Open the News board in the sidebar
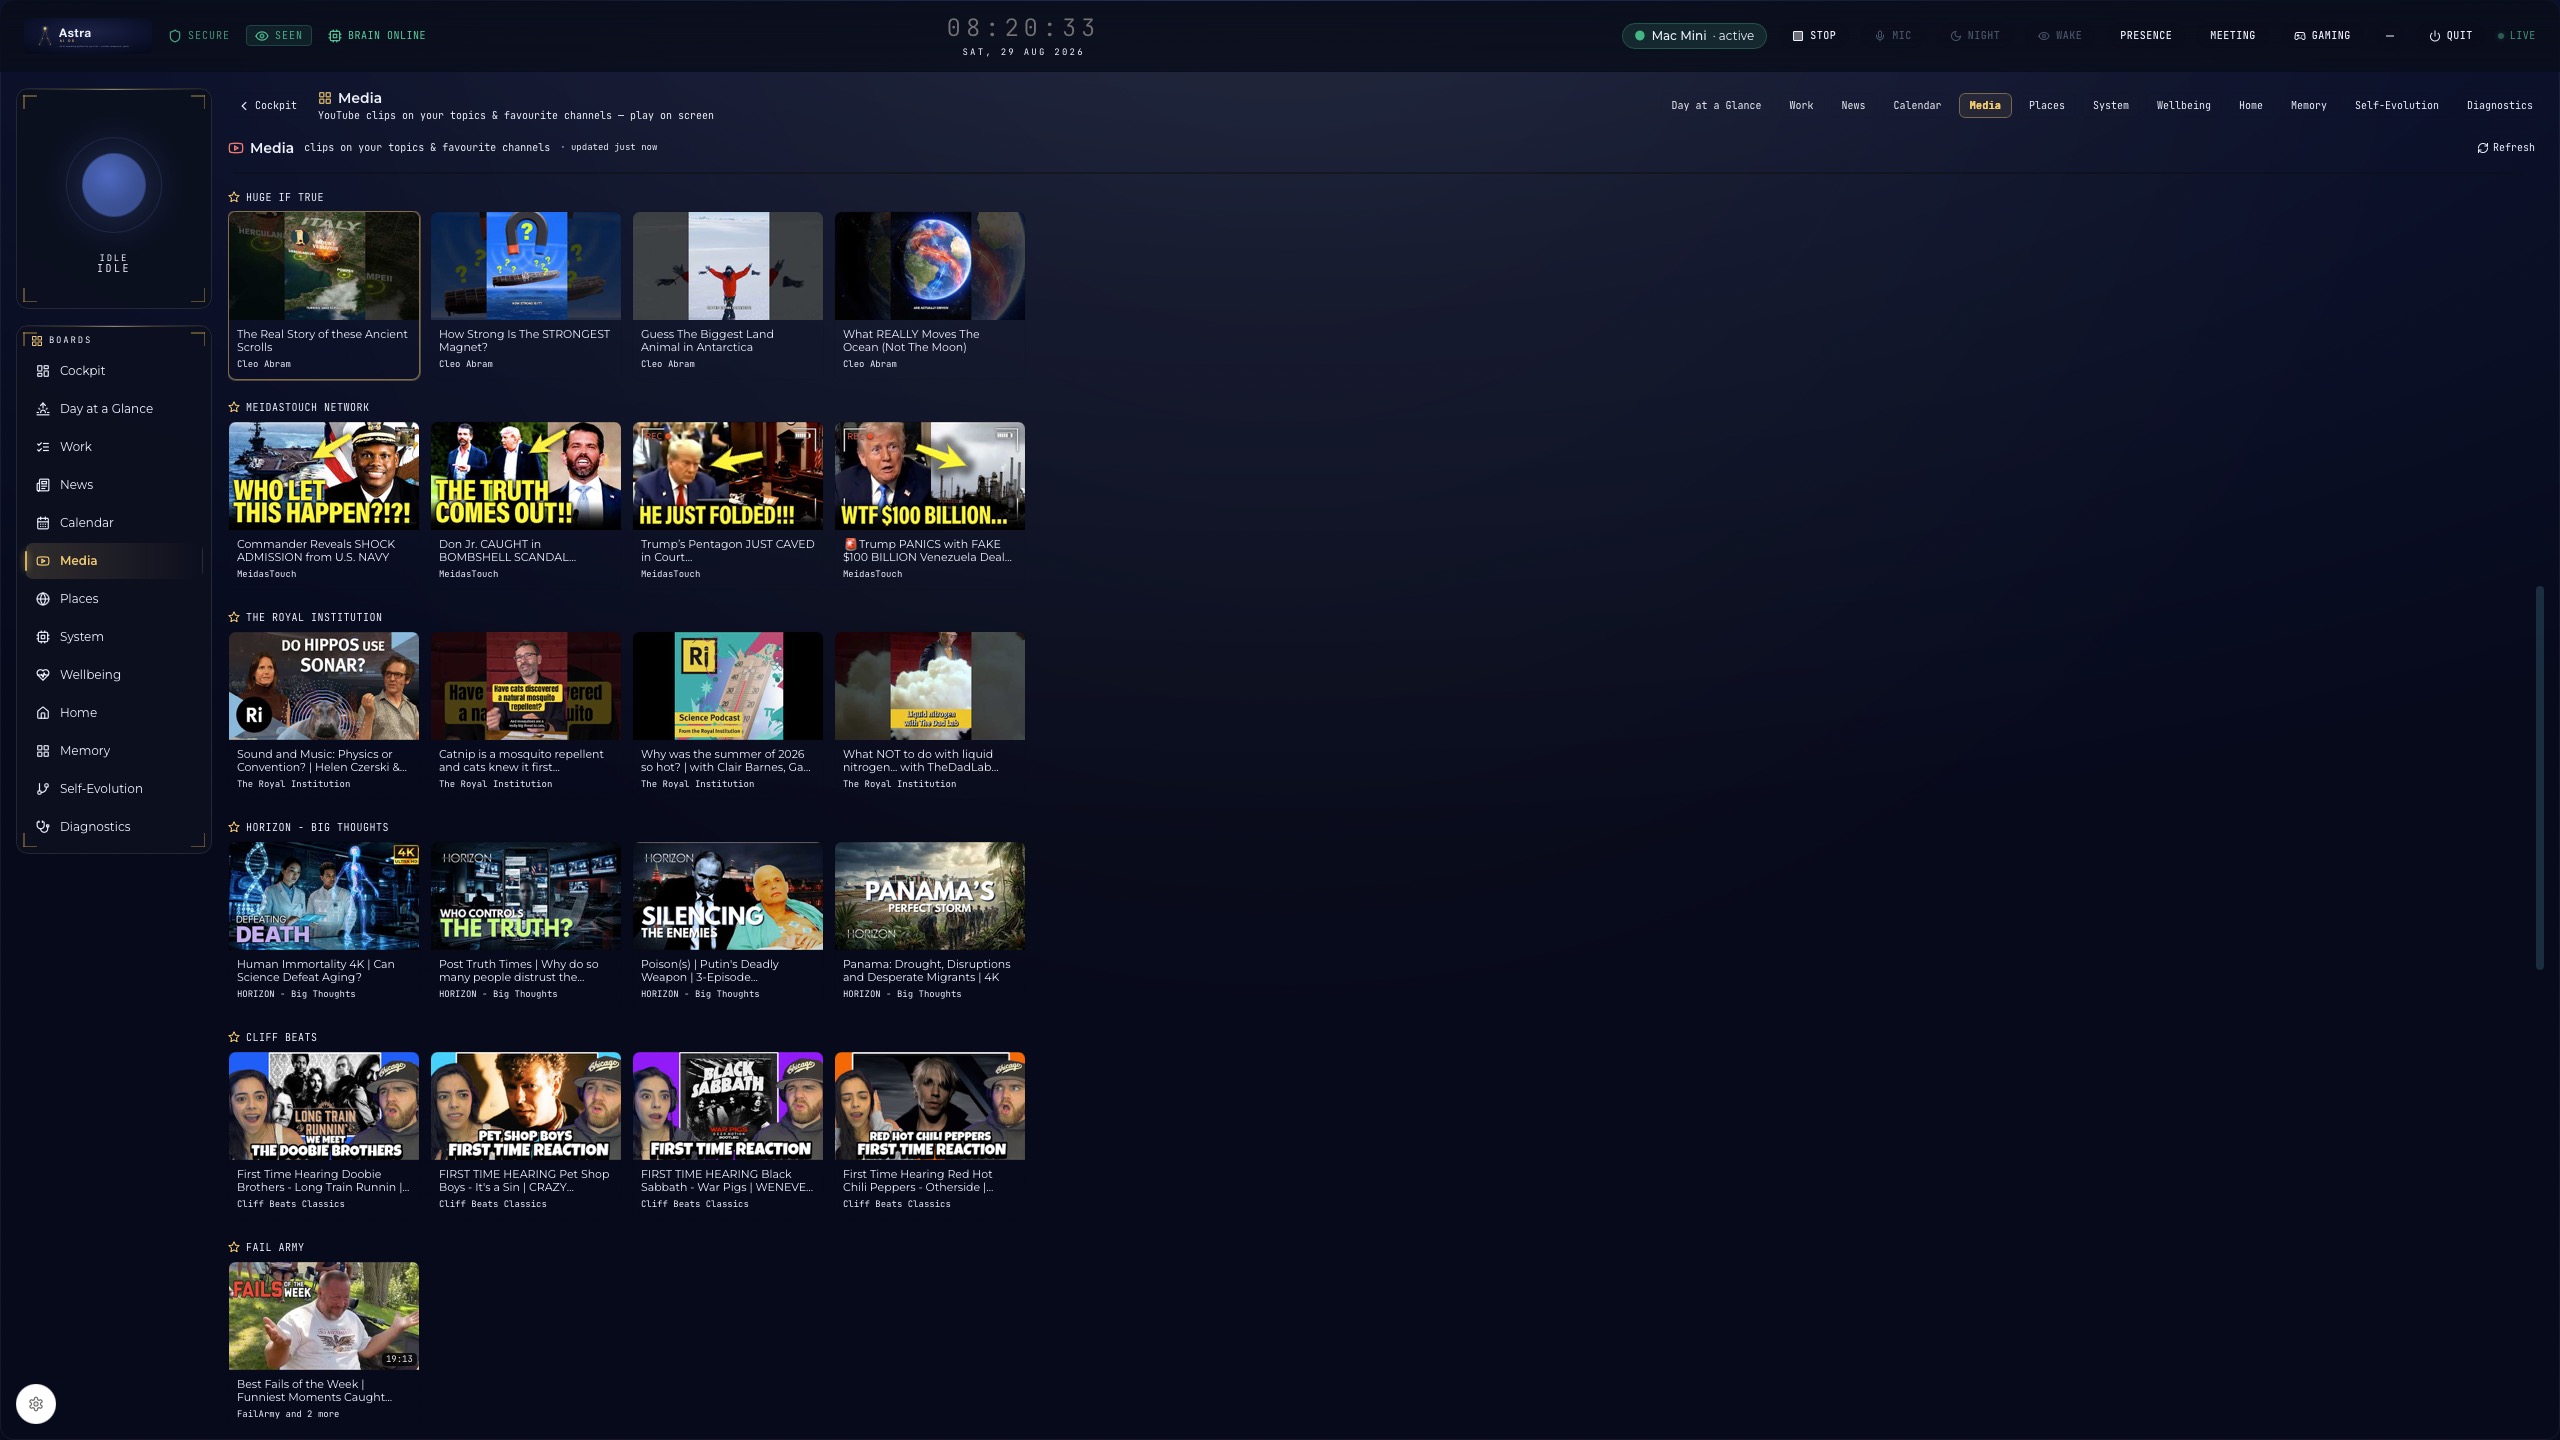Screen dimensions: 2560x1440 point(113,485)
